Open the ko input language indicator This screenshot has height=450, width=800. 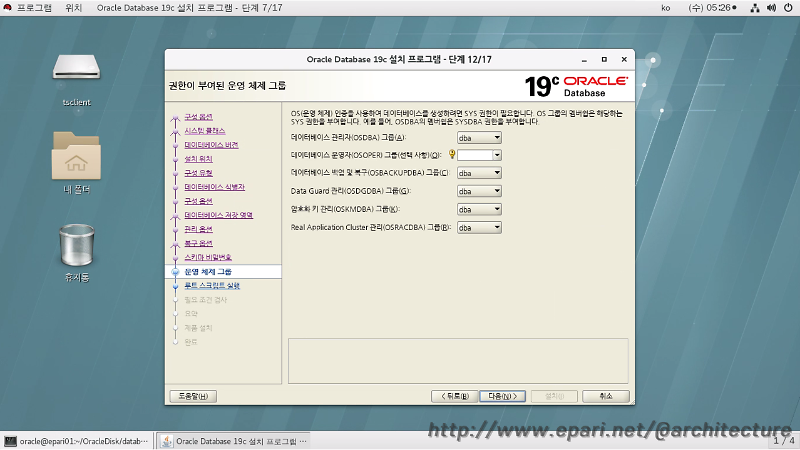click(666, 8)
